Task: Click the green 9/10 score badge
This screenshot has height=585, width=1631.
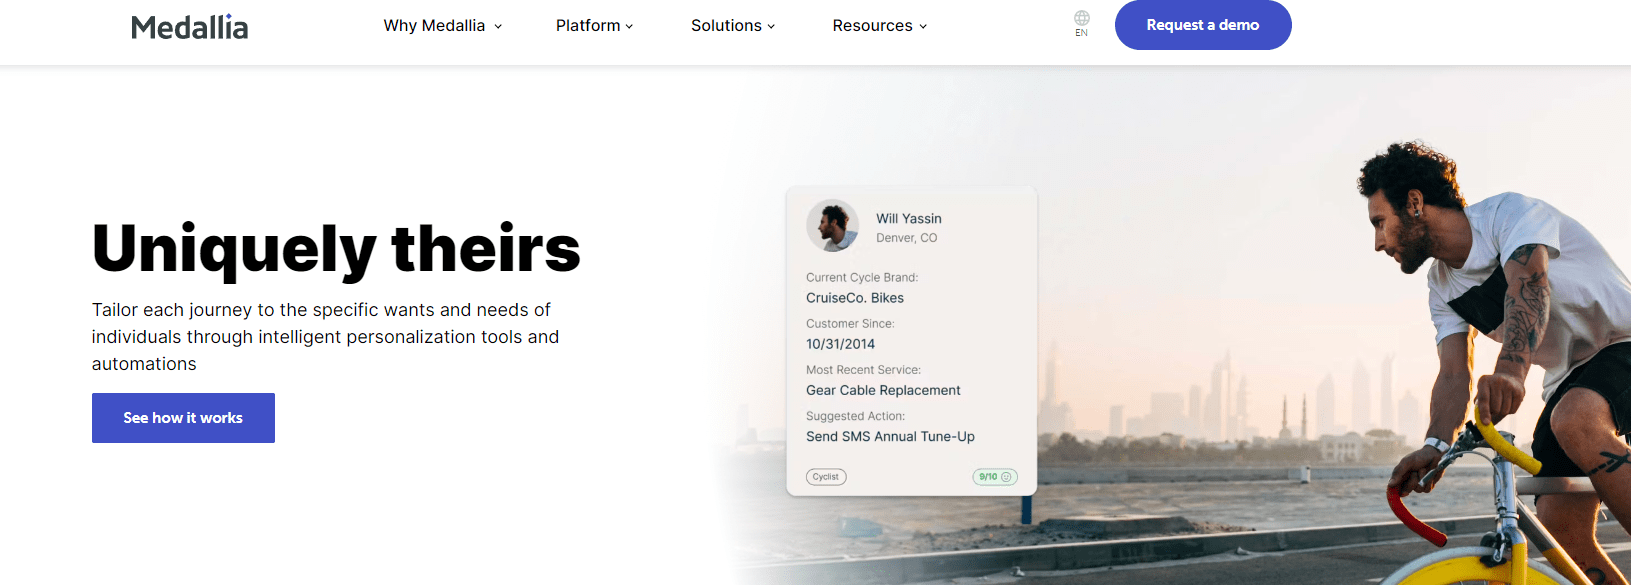Action: pos(994,477)
